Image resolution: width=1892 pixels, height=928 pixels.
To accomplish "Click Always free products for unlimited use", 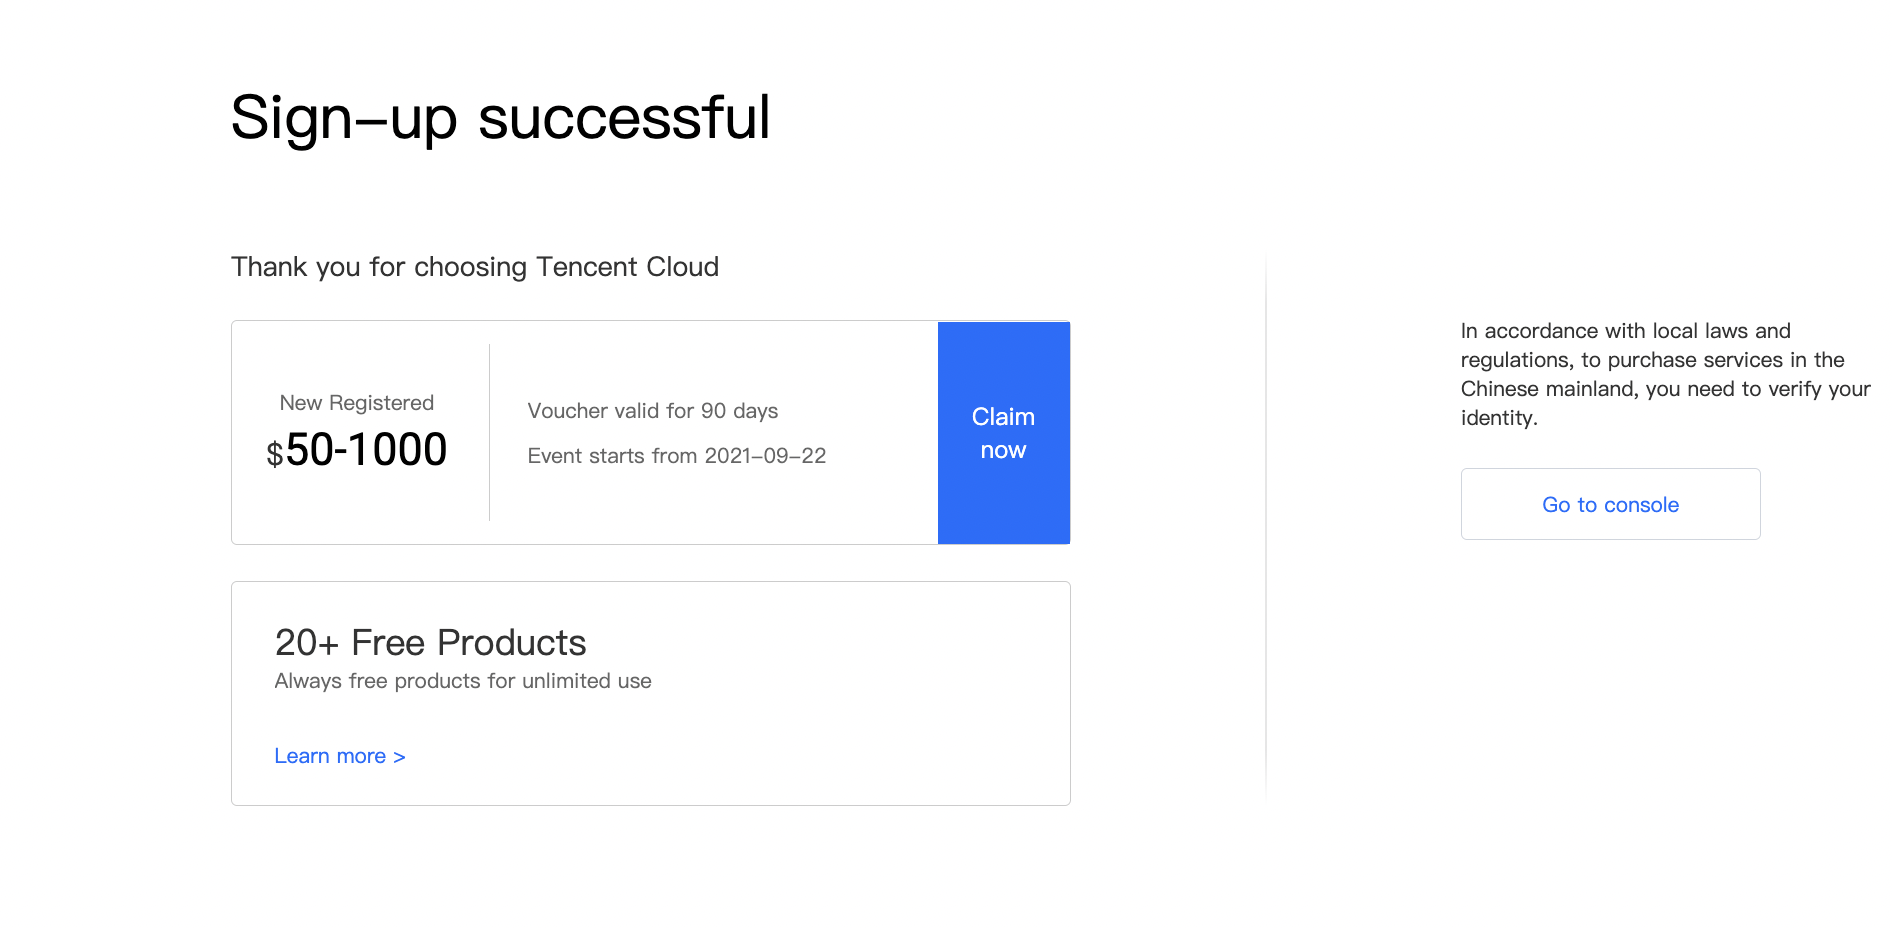I will pyautogui.click(x=463, y=681).
